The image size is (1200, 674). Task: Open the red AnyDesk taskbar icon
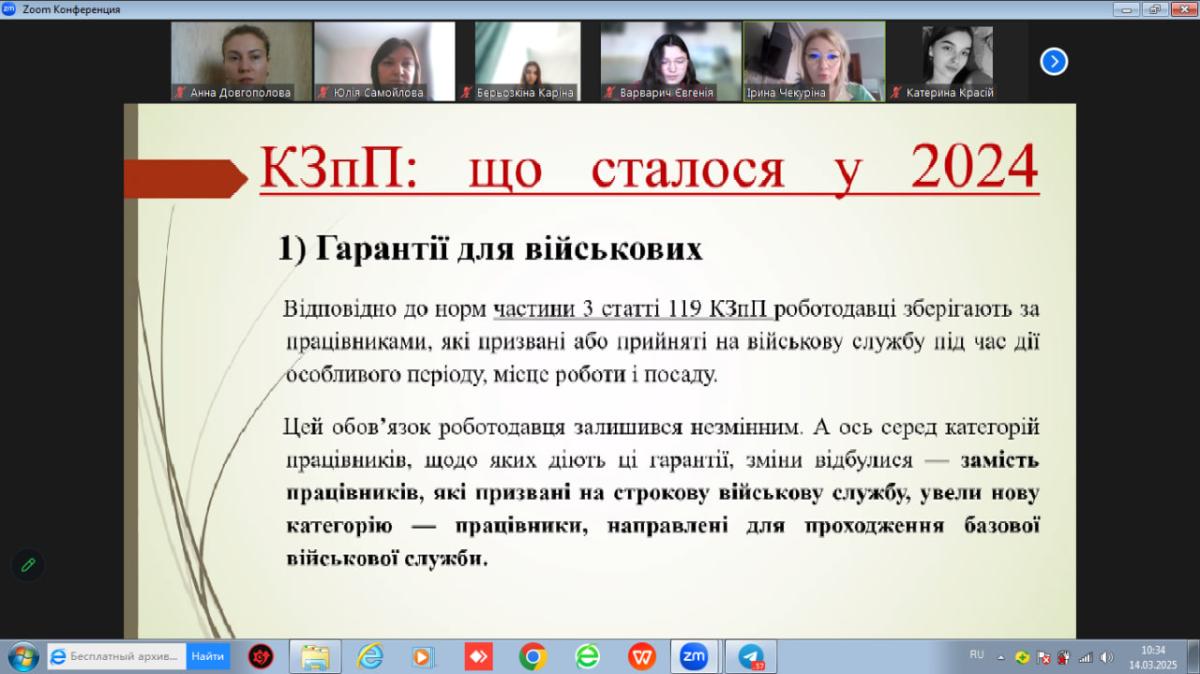coord(478,656)
